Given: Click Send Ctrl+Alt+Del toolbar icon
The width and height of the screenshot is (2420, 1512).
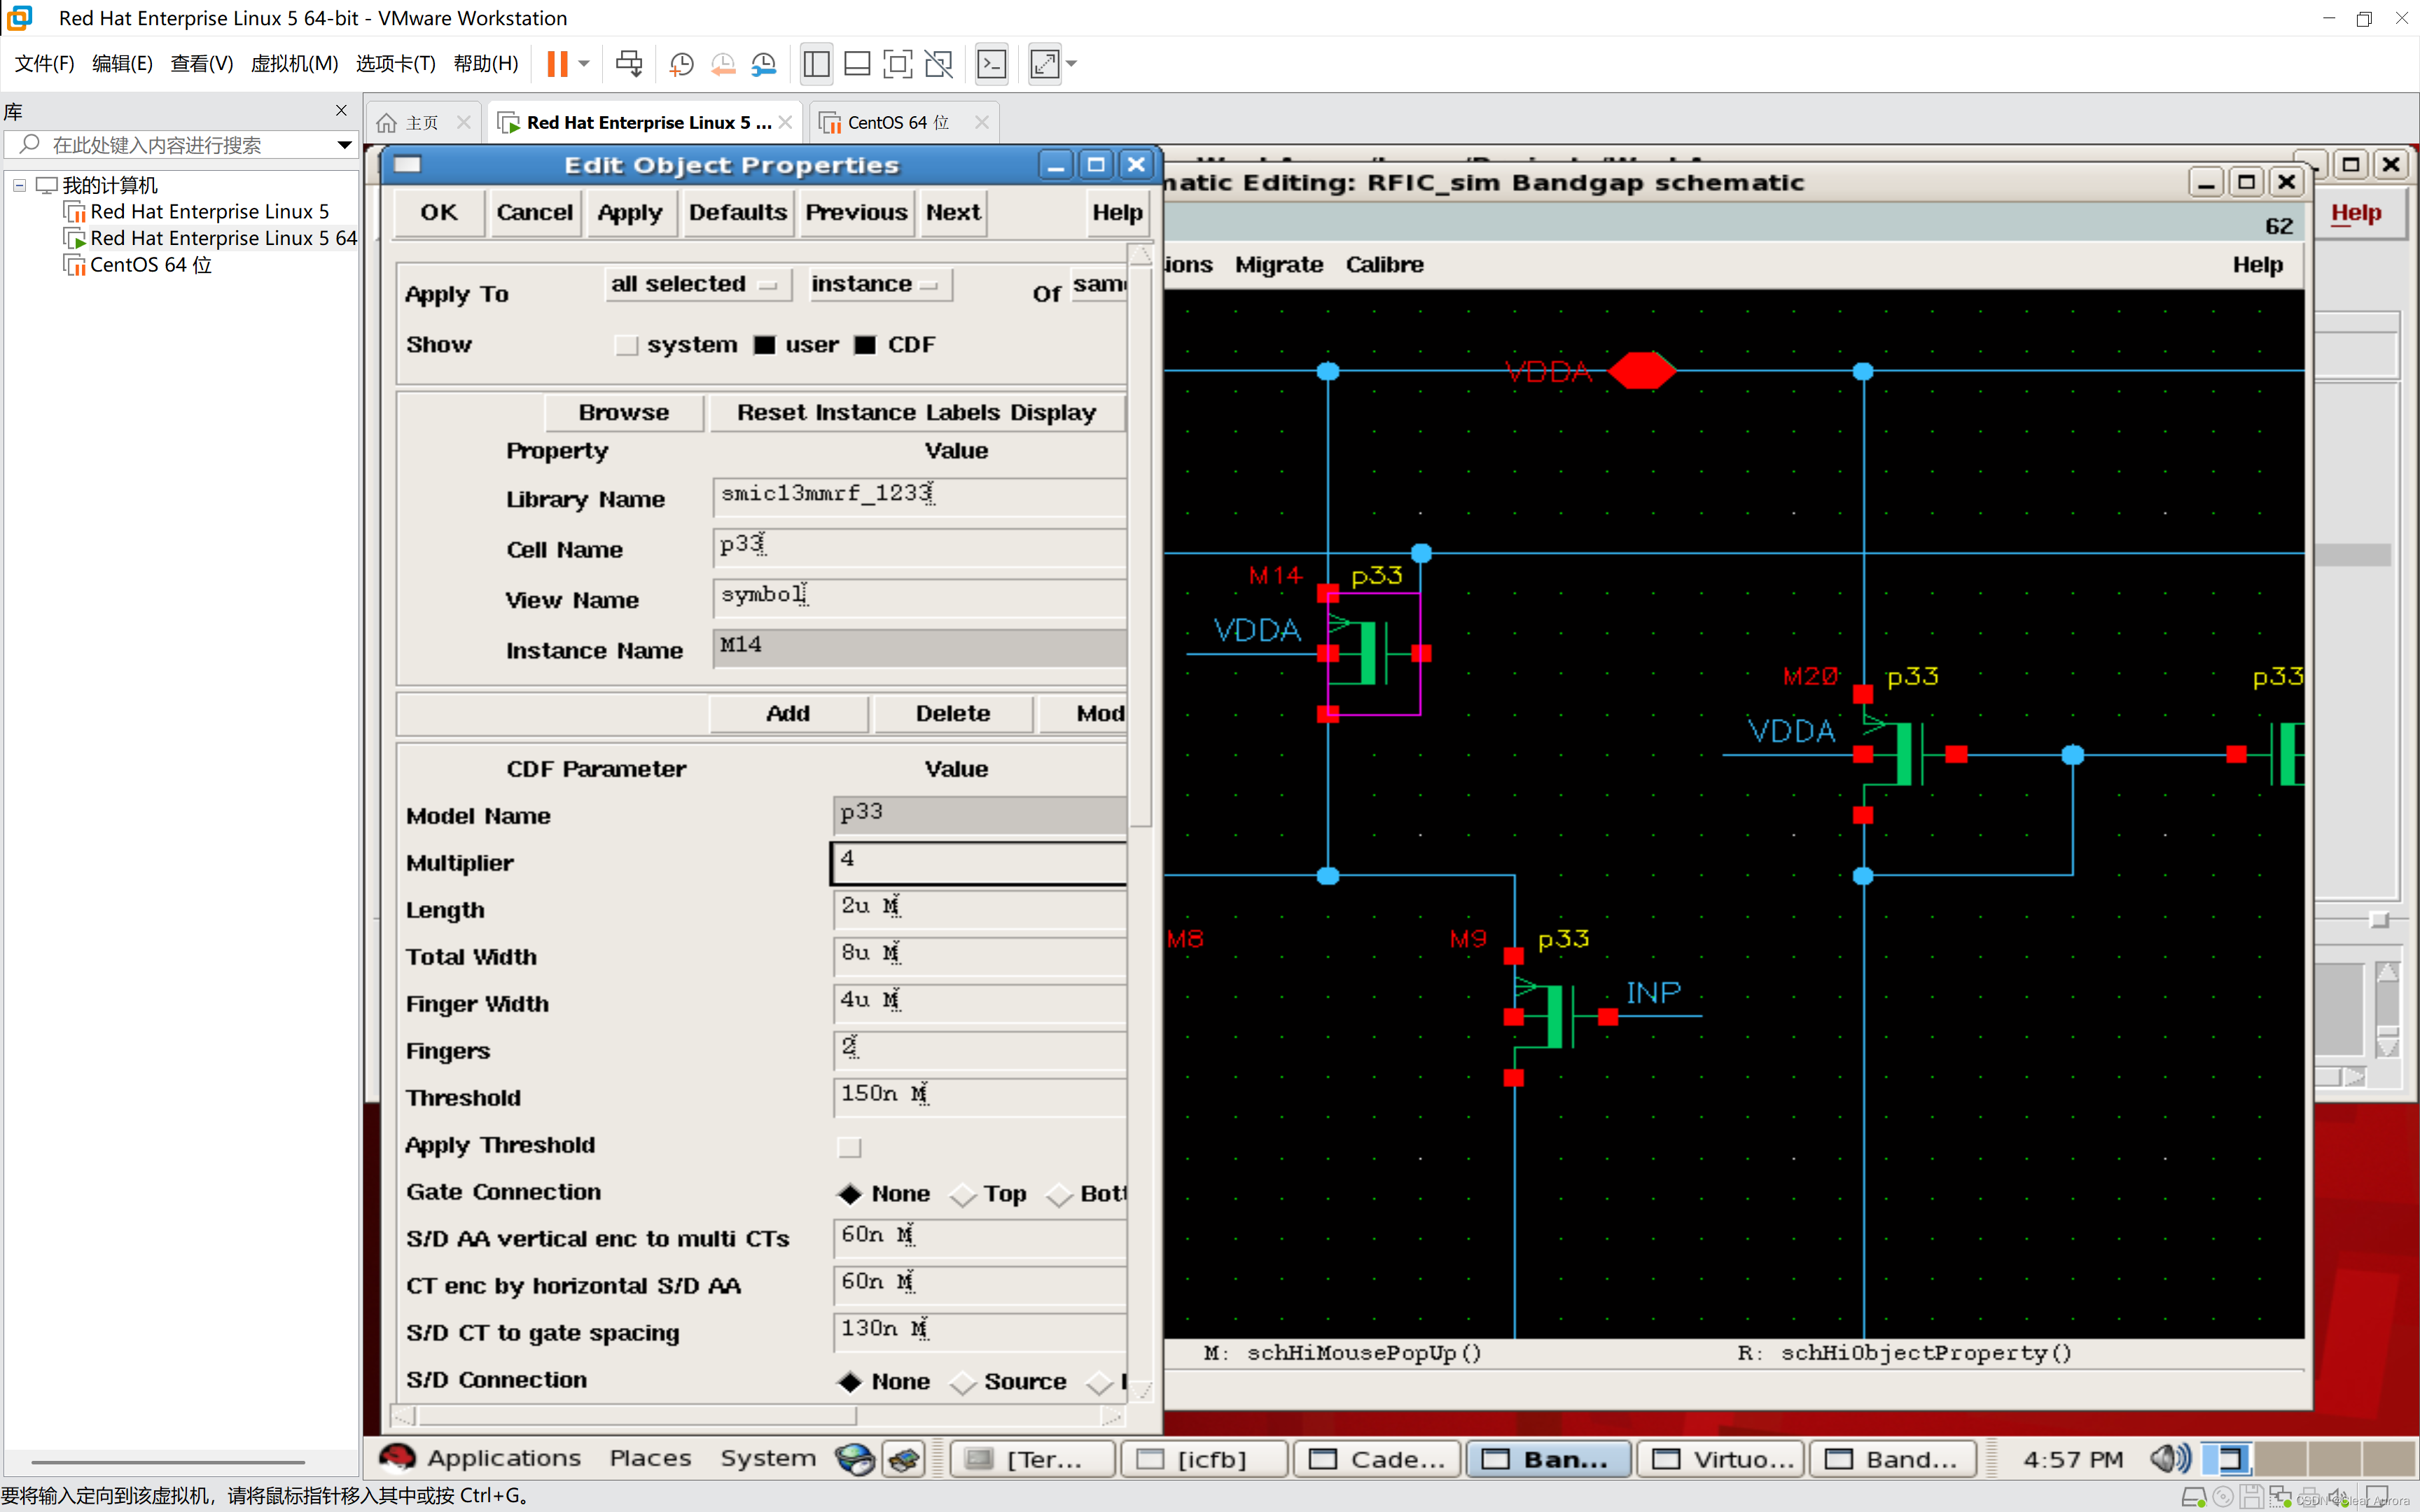Looking at the screenshot, I should pyautogui.click(x=629, y=64).
